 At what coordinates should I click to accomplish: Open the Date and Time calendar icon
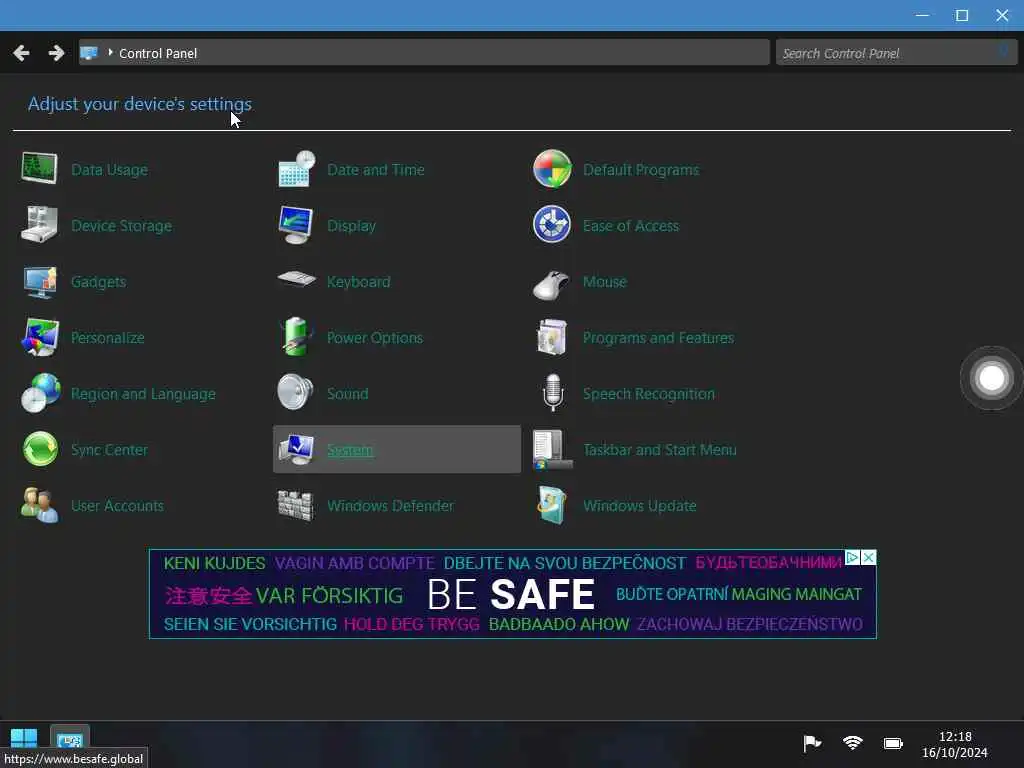(x=296, y=168)
